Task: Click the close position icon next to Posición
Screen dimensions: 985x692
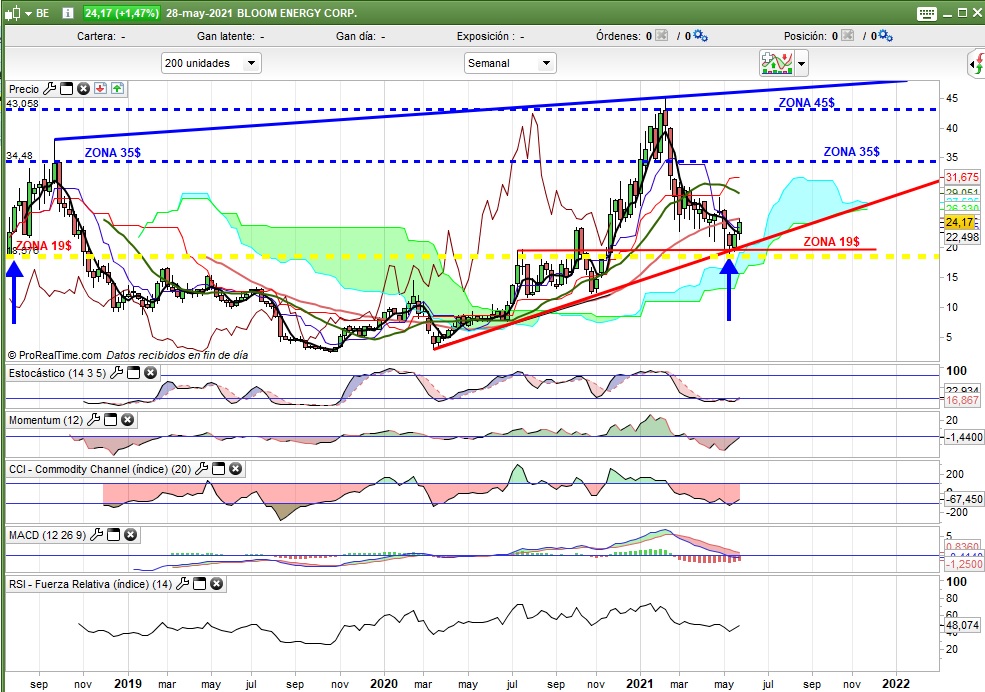Action: click(847, 36)
